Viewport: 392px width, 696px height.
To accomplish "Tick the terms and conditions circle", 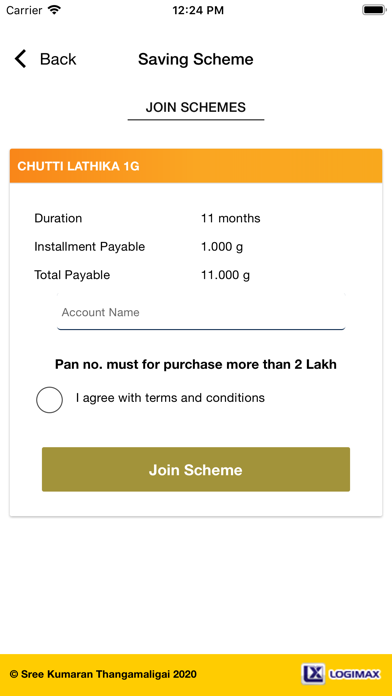I will click(49, 400).
